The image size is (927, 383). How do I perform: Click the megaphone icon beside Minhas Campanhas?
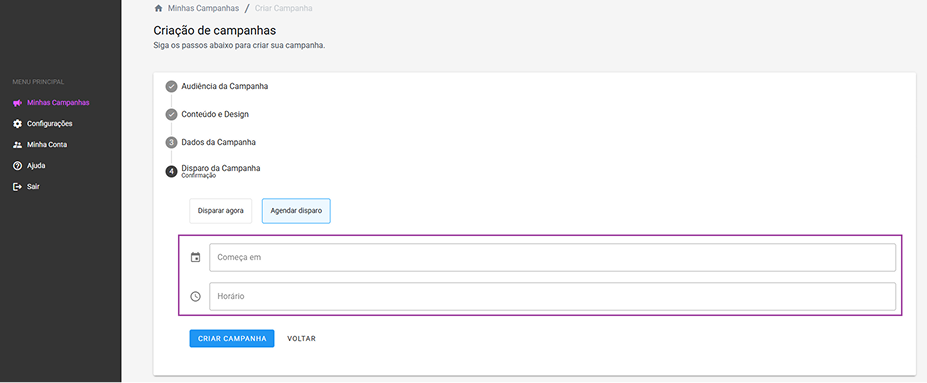[17, 103]
